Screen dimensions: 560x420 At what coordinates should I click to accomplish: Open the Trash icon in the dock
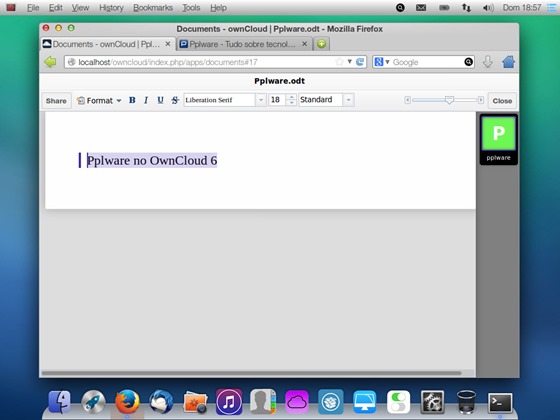pyautogui.click(x=466, y=402)
